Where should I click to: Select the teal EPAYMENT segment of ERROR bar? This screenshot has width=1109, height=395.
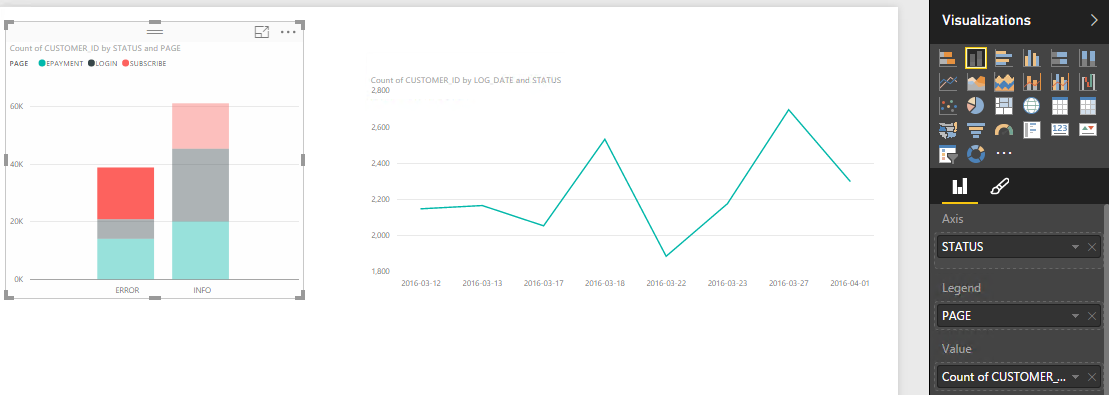[125, 258]
